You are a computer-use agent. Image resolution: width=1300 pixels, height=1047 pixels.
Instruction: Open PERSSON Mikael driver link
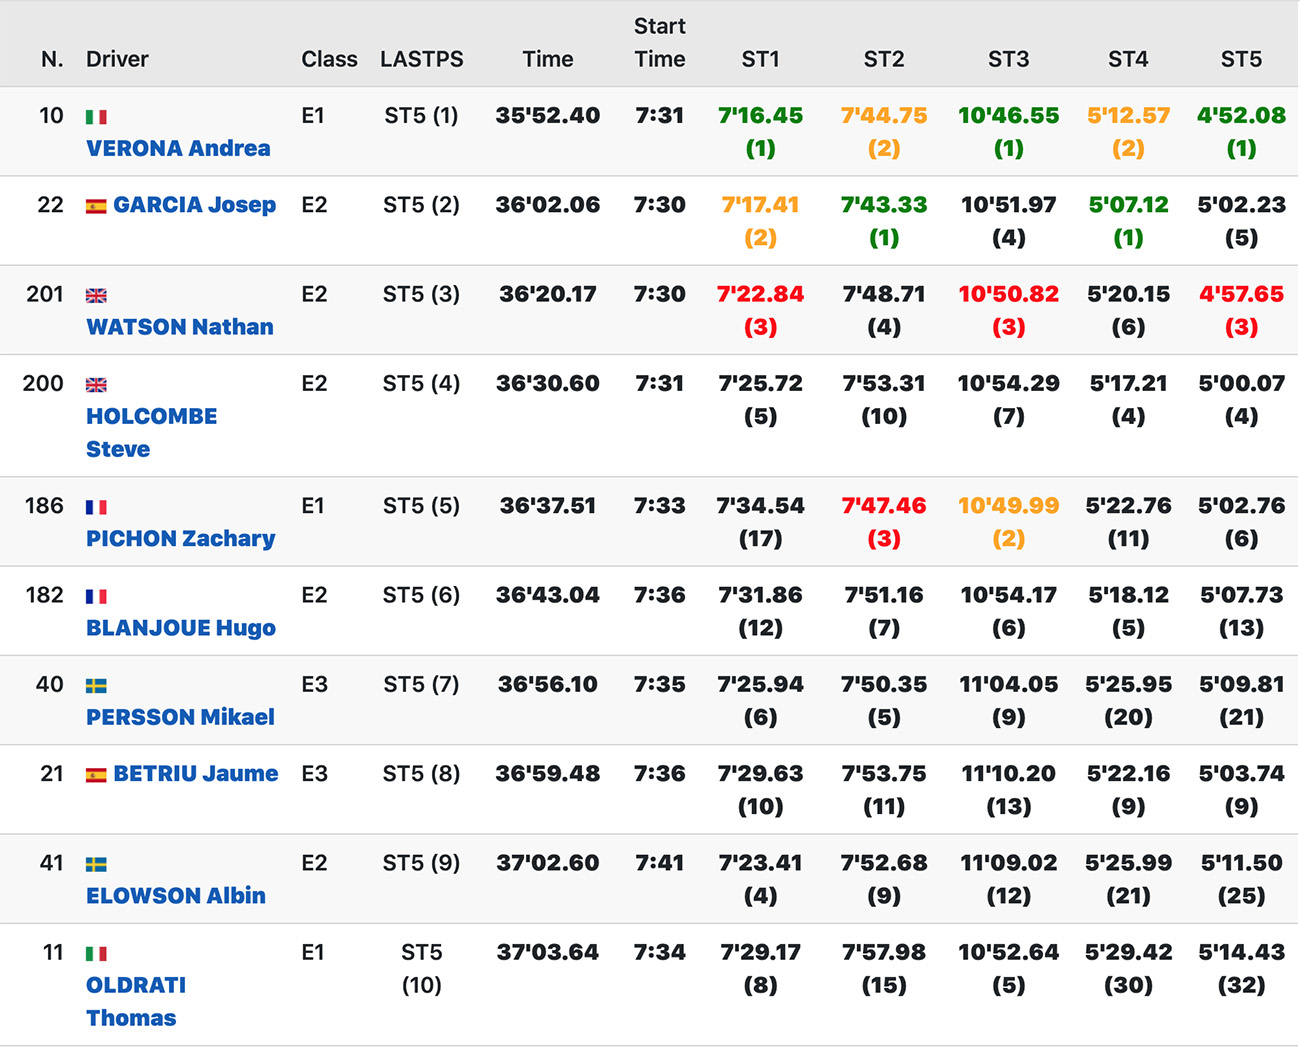pos(180,717)
